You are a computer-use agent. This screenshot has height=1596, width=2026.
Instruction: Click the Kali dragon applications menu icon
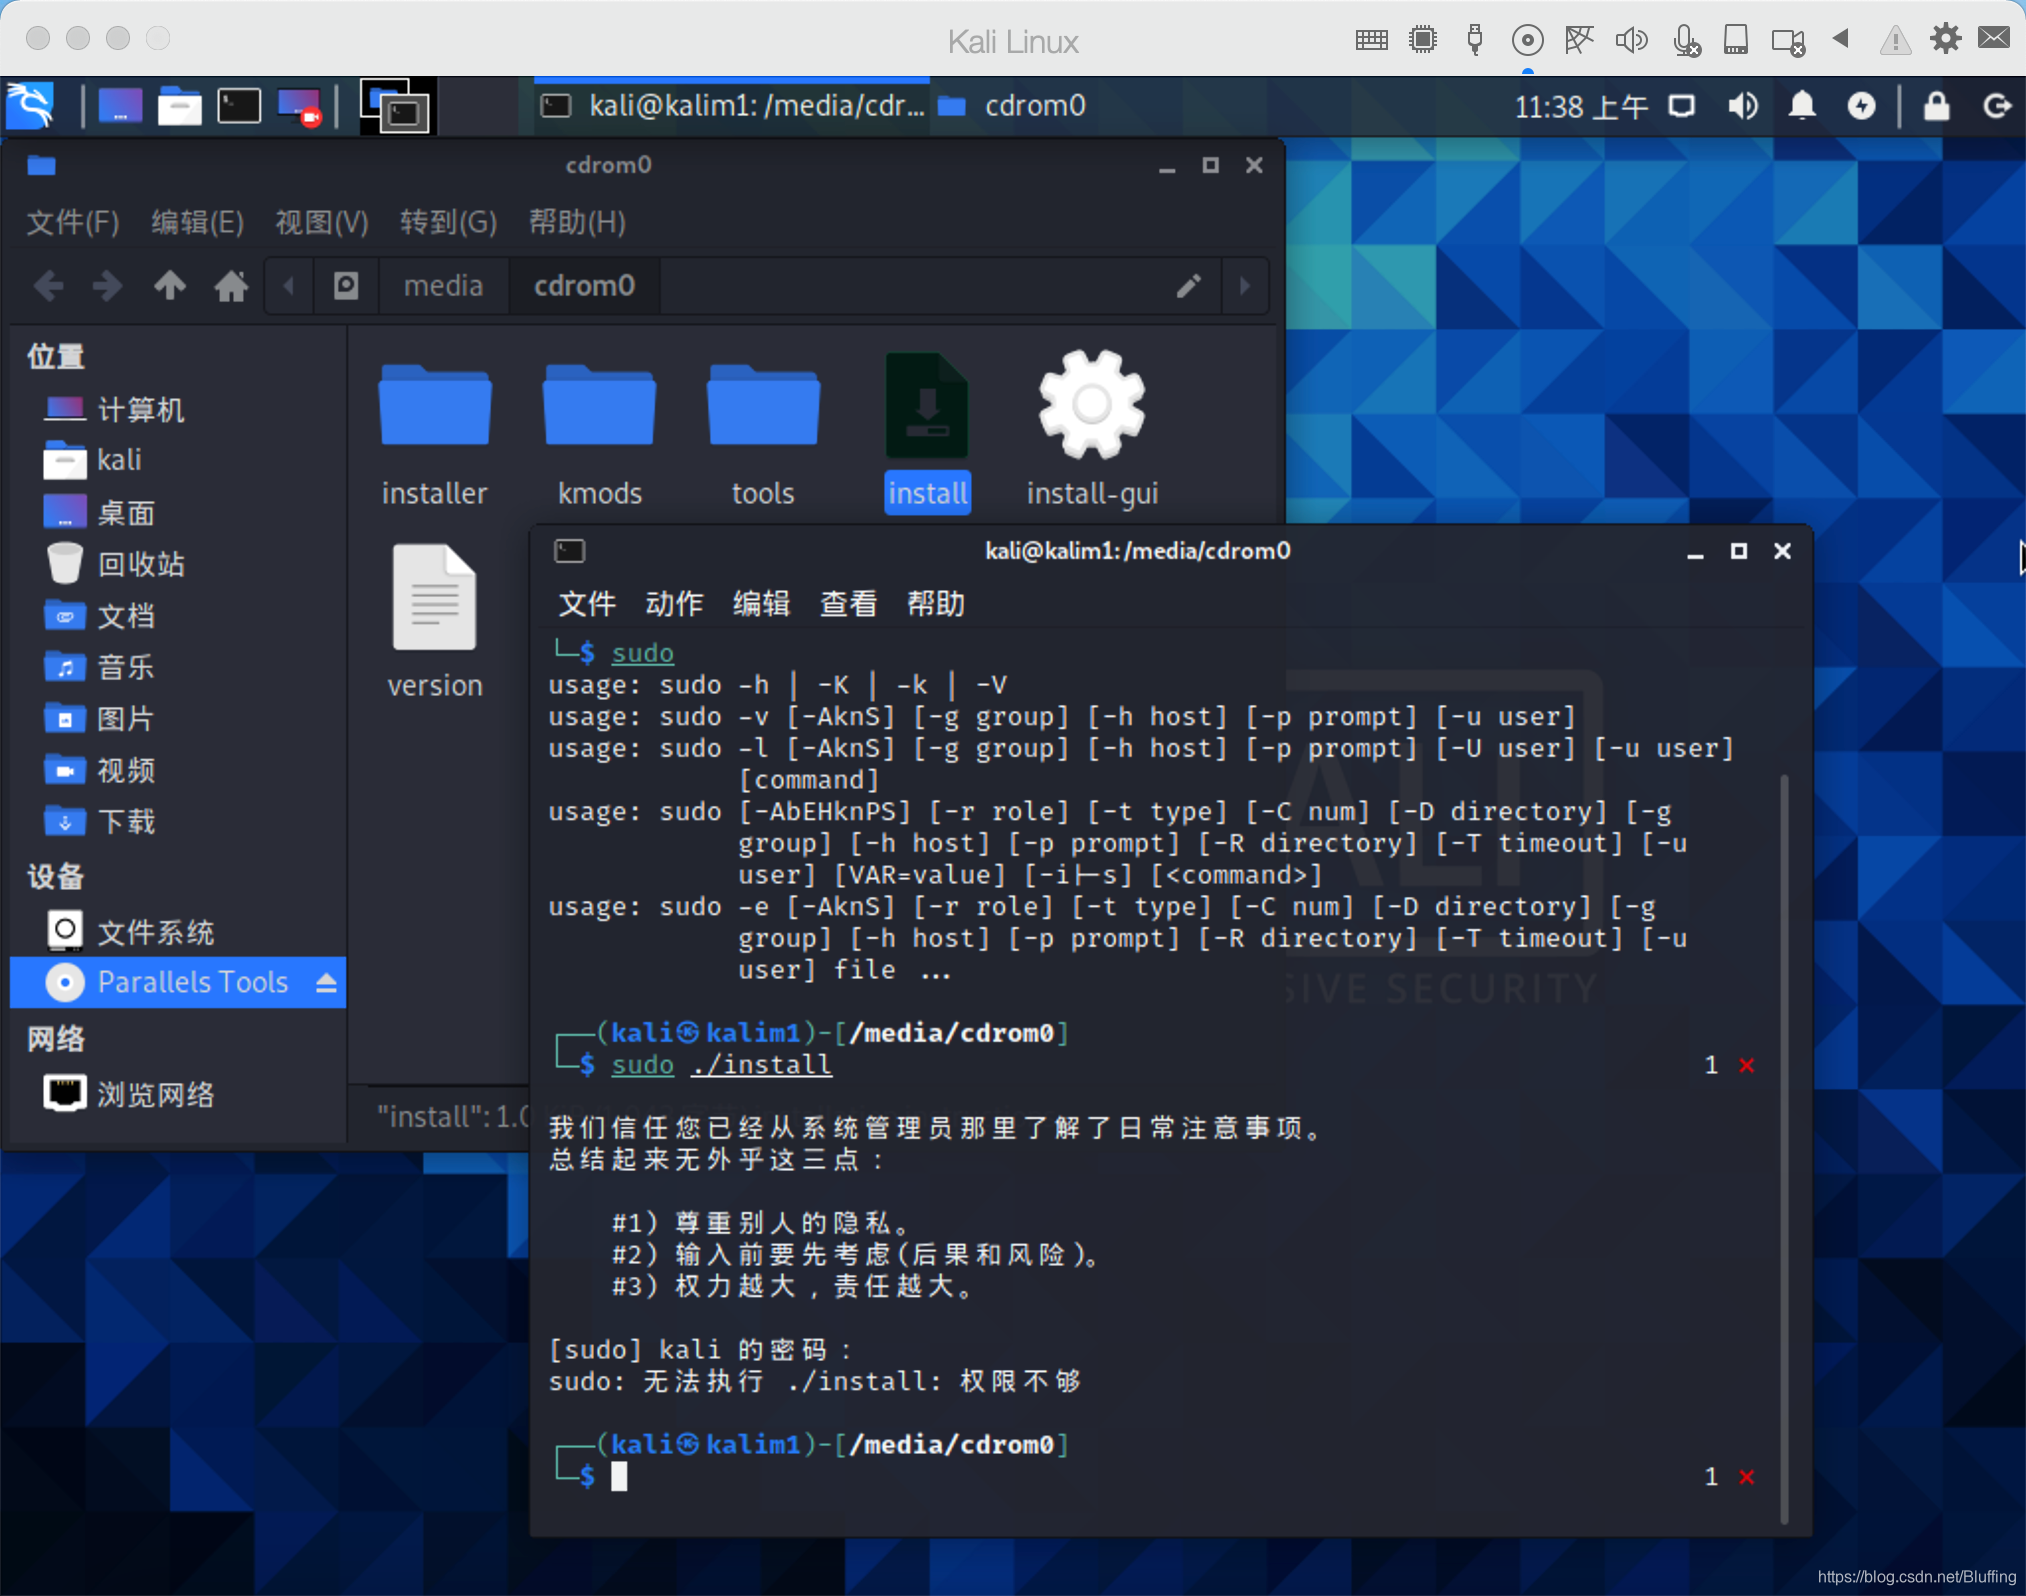coord(30,106)
